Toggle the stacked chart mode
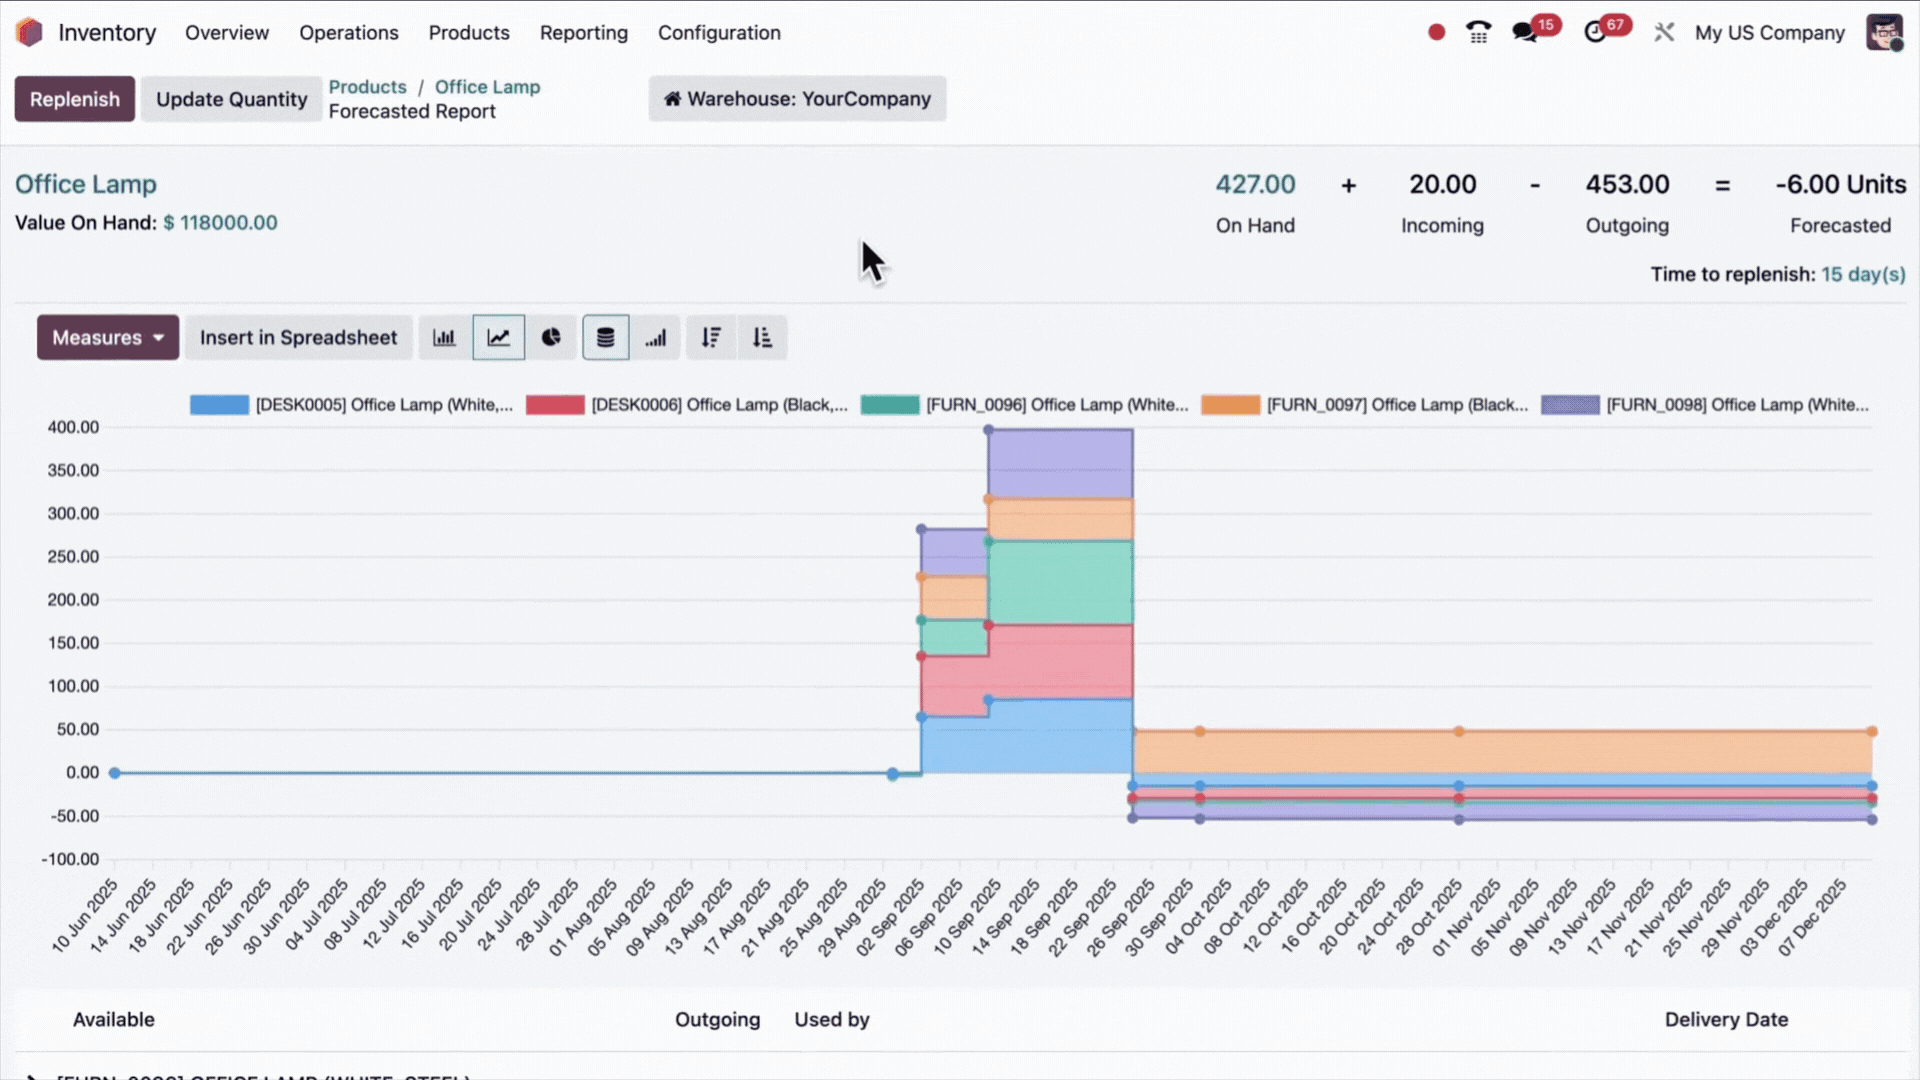This screenshot has height=1080, width=1920. (605, 338)
